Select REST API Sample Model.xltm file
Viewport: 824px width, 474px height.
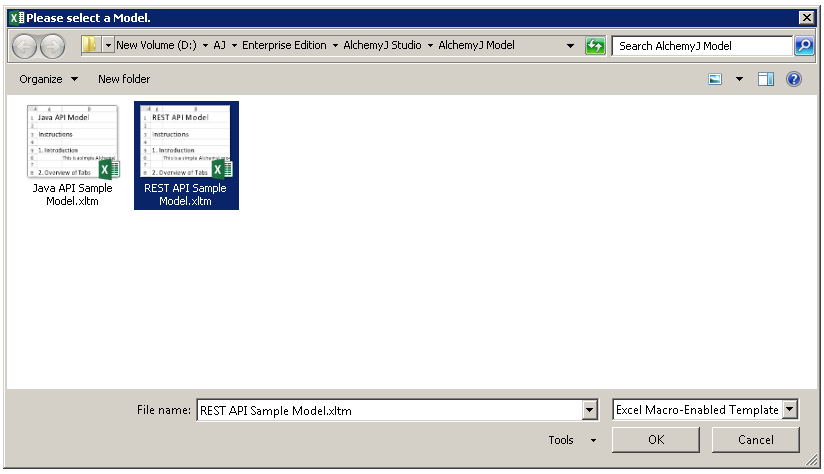186,154
